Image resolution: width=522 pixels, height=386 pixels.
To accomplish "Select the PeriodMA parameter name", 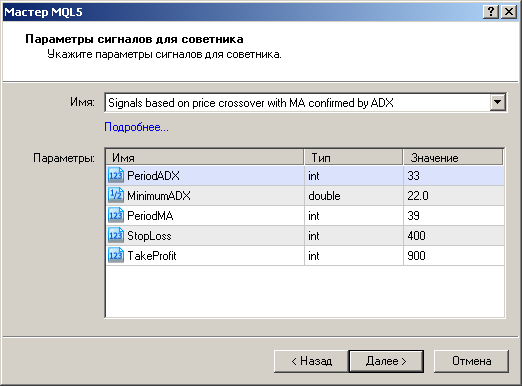I will 150,216.
